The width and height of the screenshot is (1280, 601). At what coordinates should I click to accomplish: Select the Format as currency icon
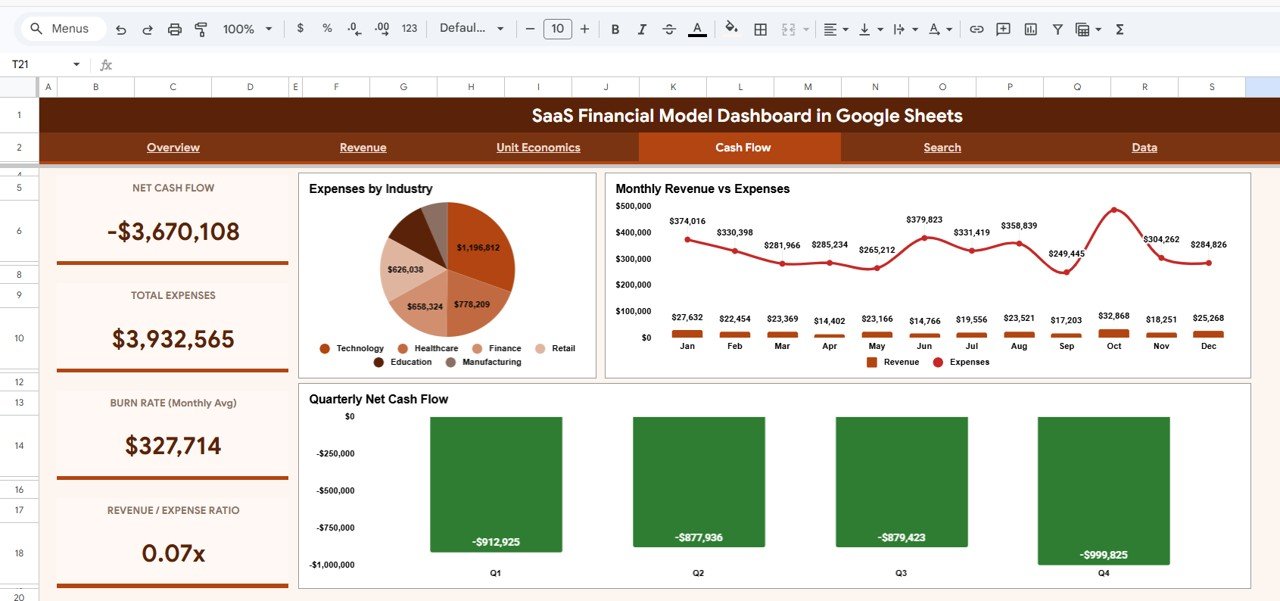[x=300, y=28]
